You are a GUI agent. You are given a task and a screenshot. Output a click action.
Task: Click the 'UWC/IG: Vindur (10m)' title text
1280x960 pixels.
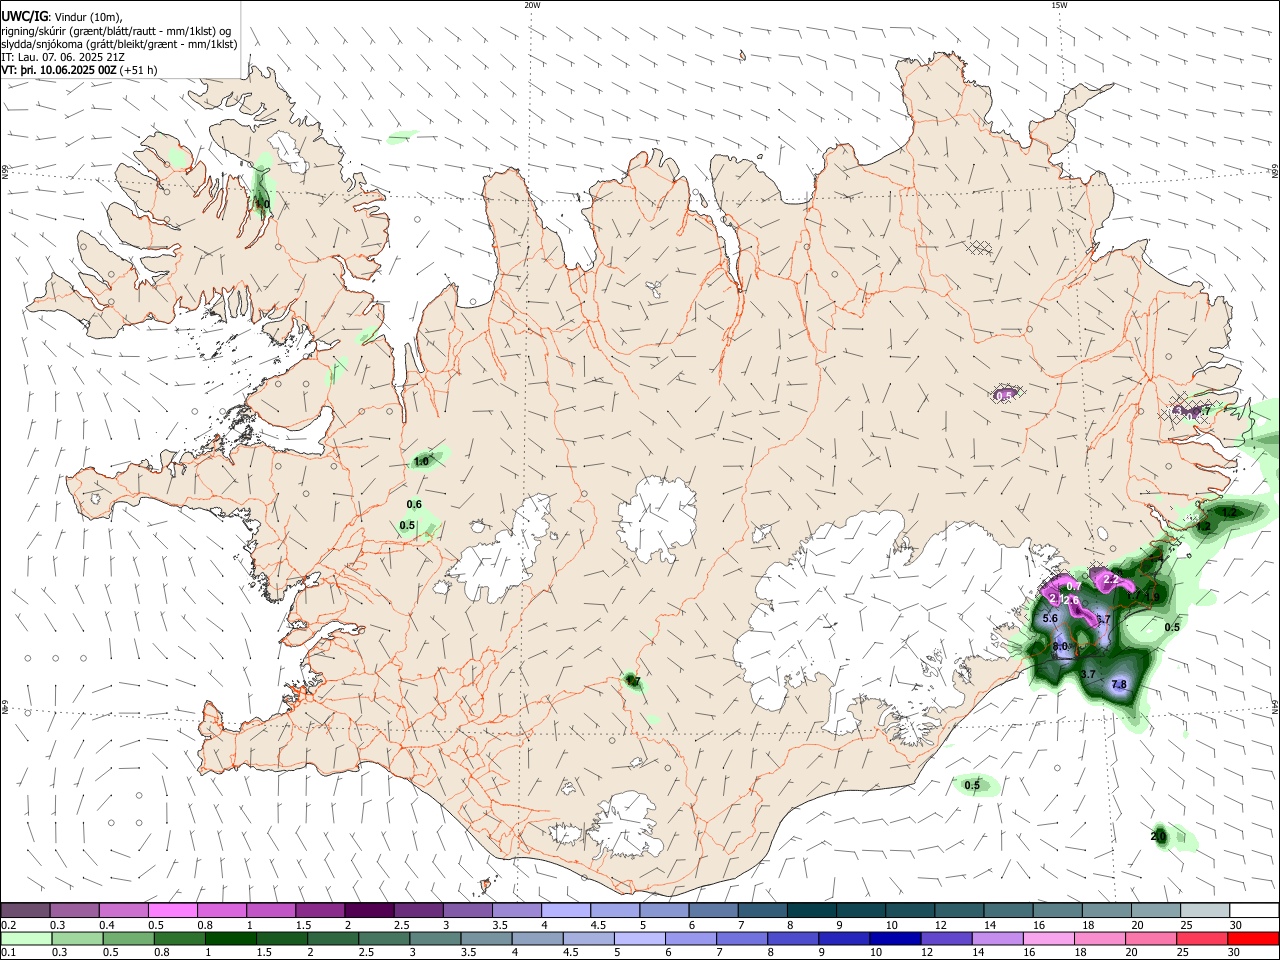coord(61,16)
